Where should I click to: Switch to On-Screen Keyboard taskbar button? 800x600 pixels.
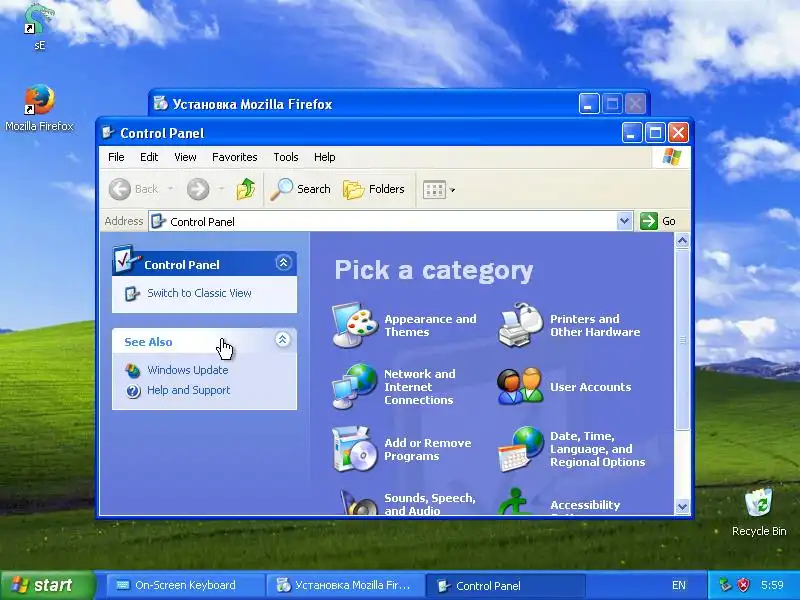[x=184, y=585]
